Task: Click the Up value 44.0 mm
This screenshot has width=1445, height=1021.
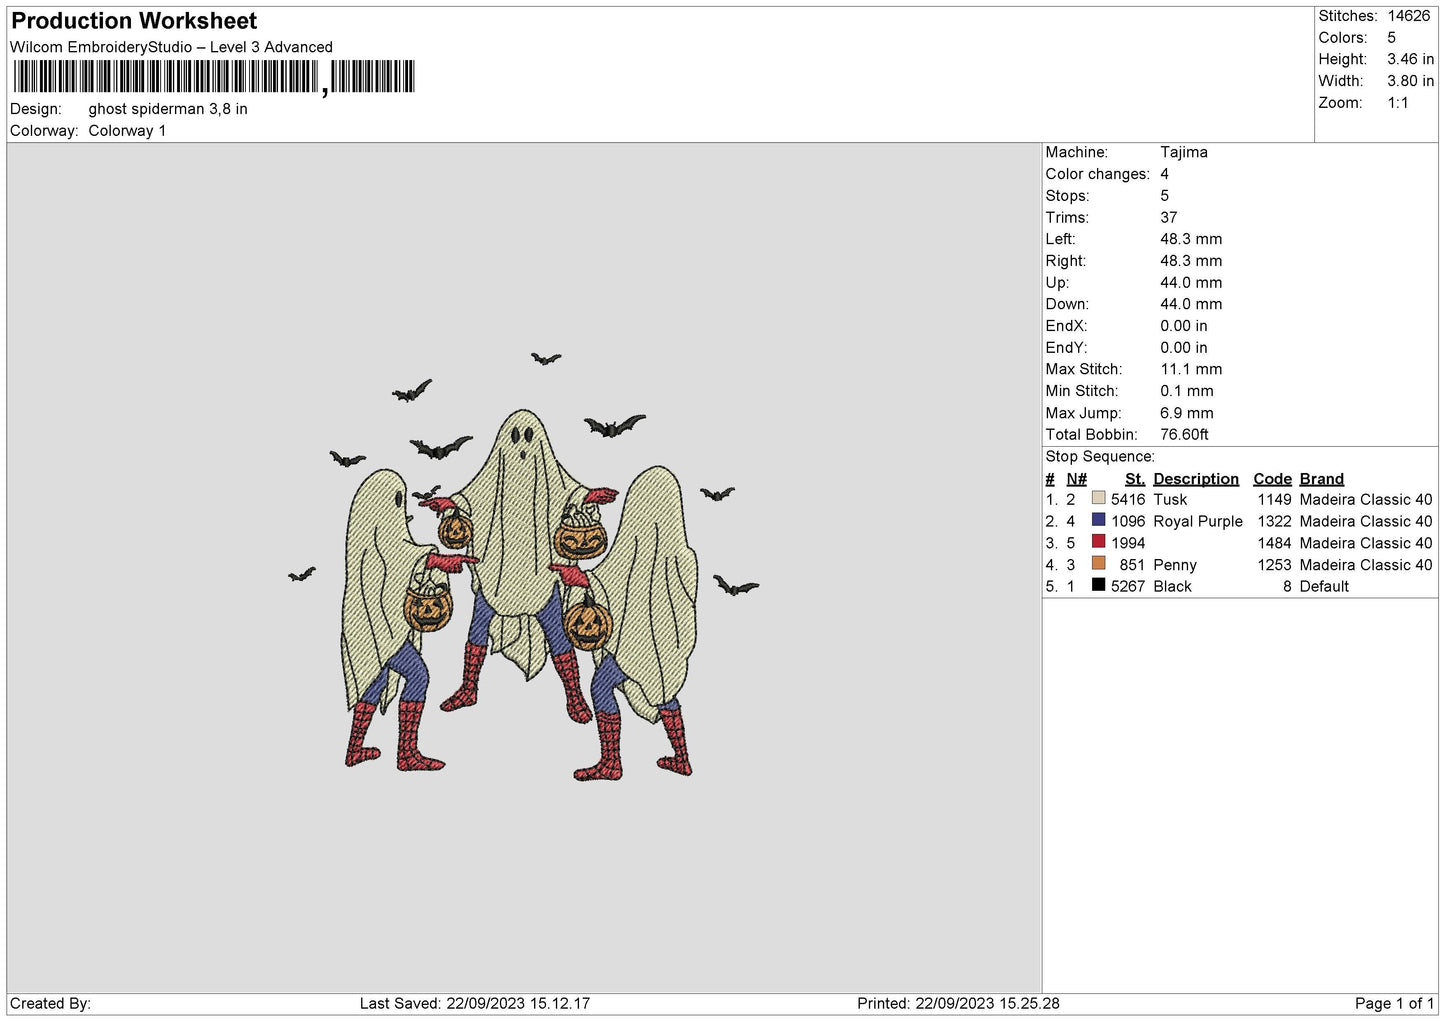Action: tap(1191, 283)
